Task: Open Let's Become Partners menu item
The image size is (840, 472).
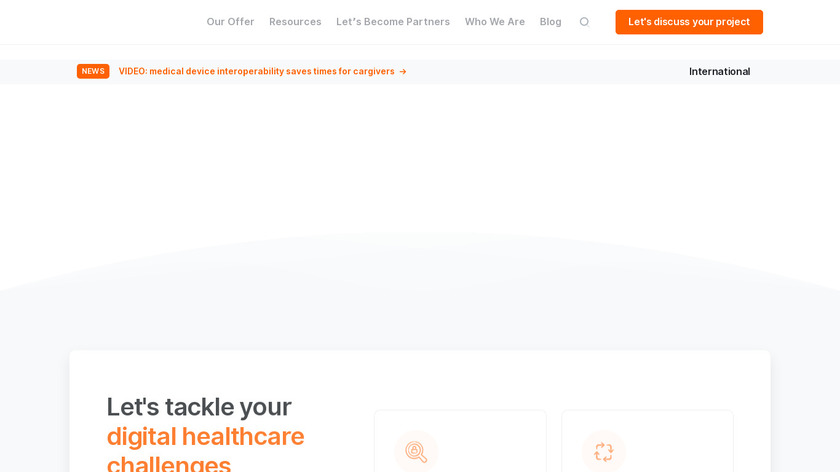Action: (393, 22)
